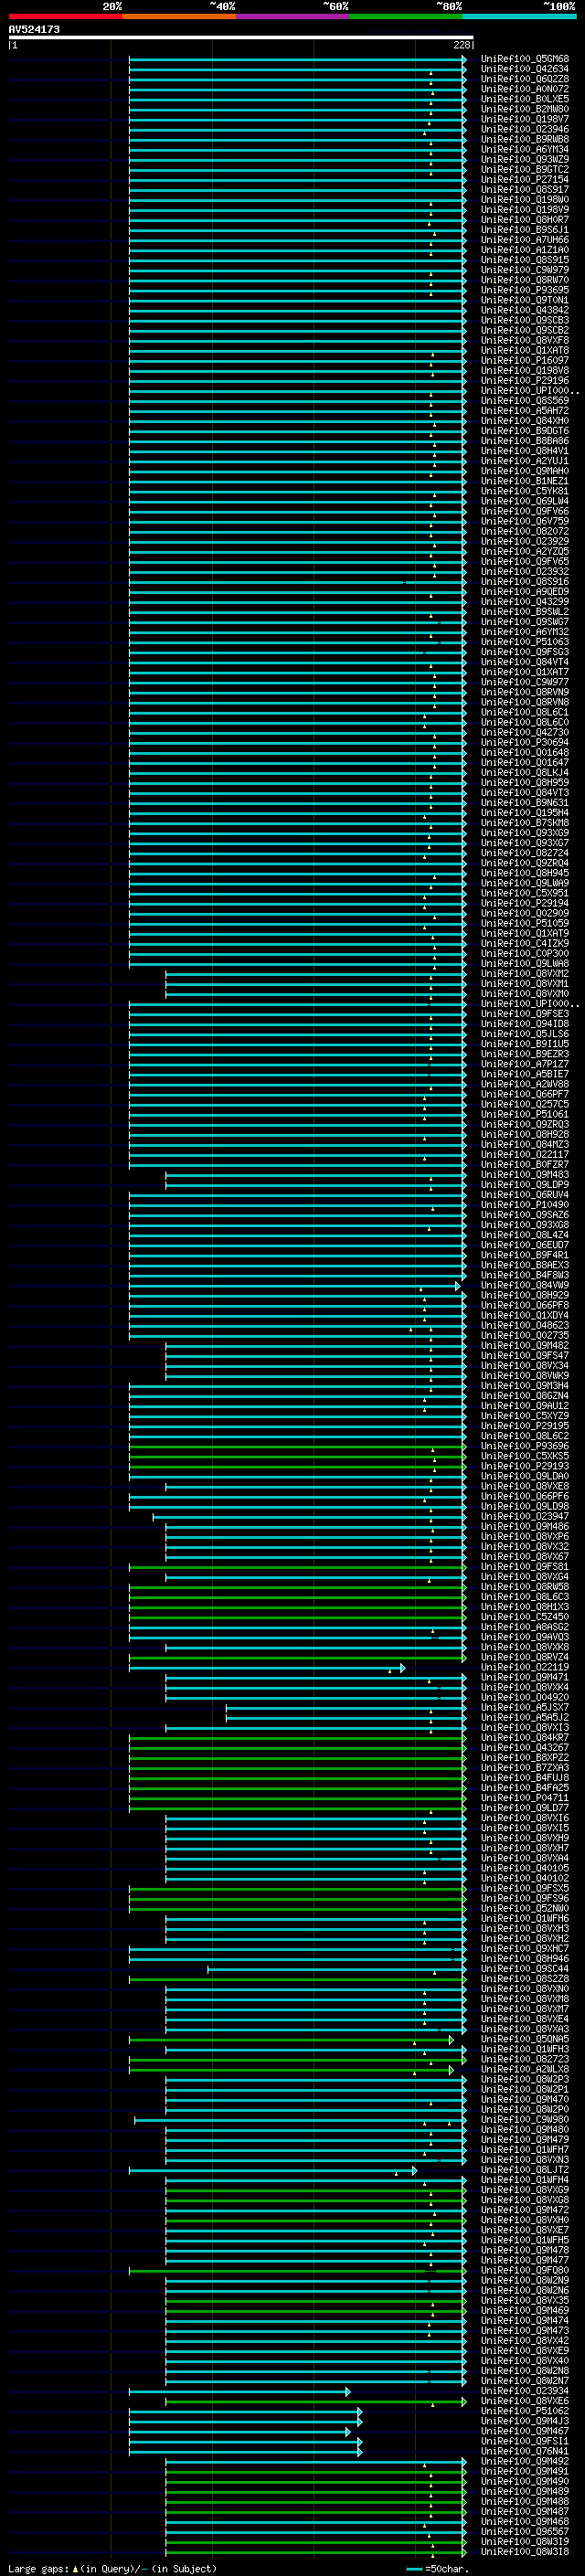Select the UniRef100_Q96567 label
Viewport: 585px width, 2576px height.
tap(525, 2532)
